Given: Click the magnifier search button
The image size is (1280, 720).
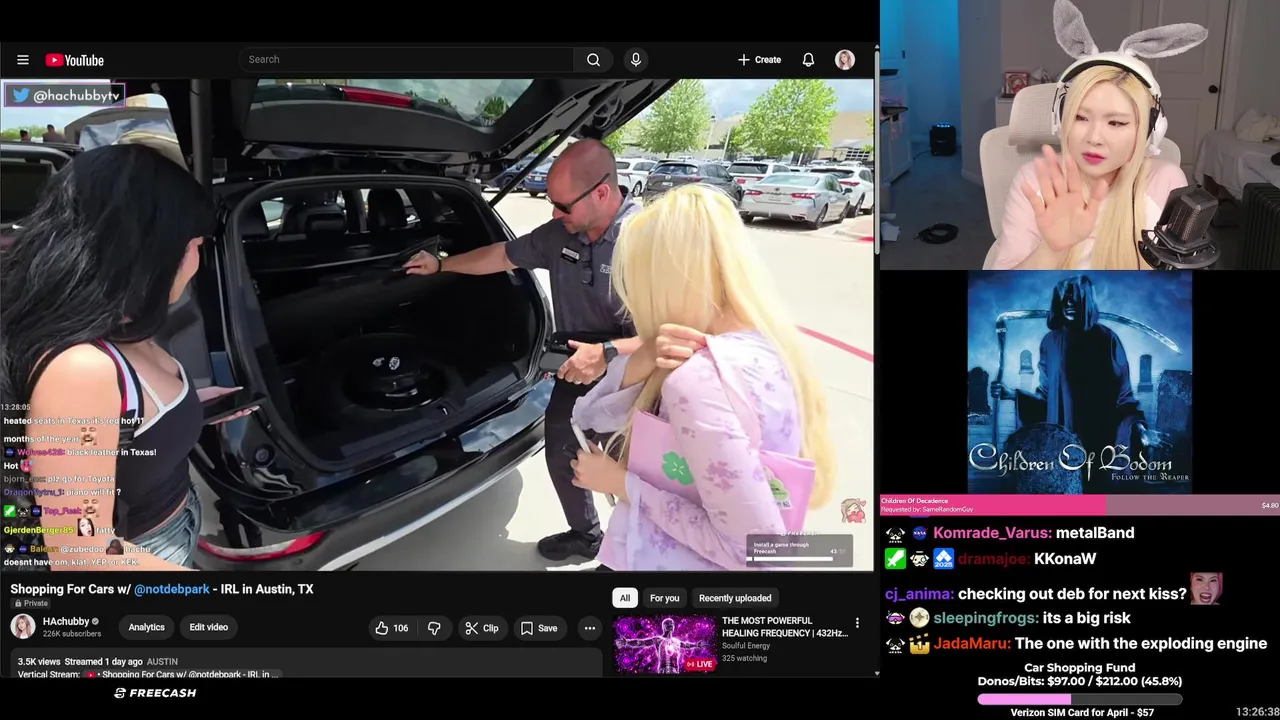Looking at the screenshot, I should [594, 59].
